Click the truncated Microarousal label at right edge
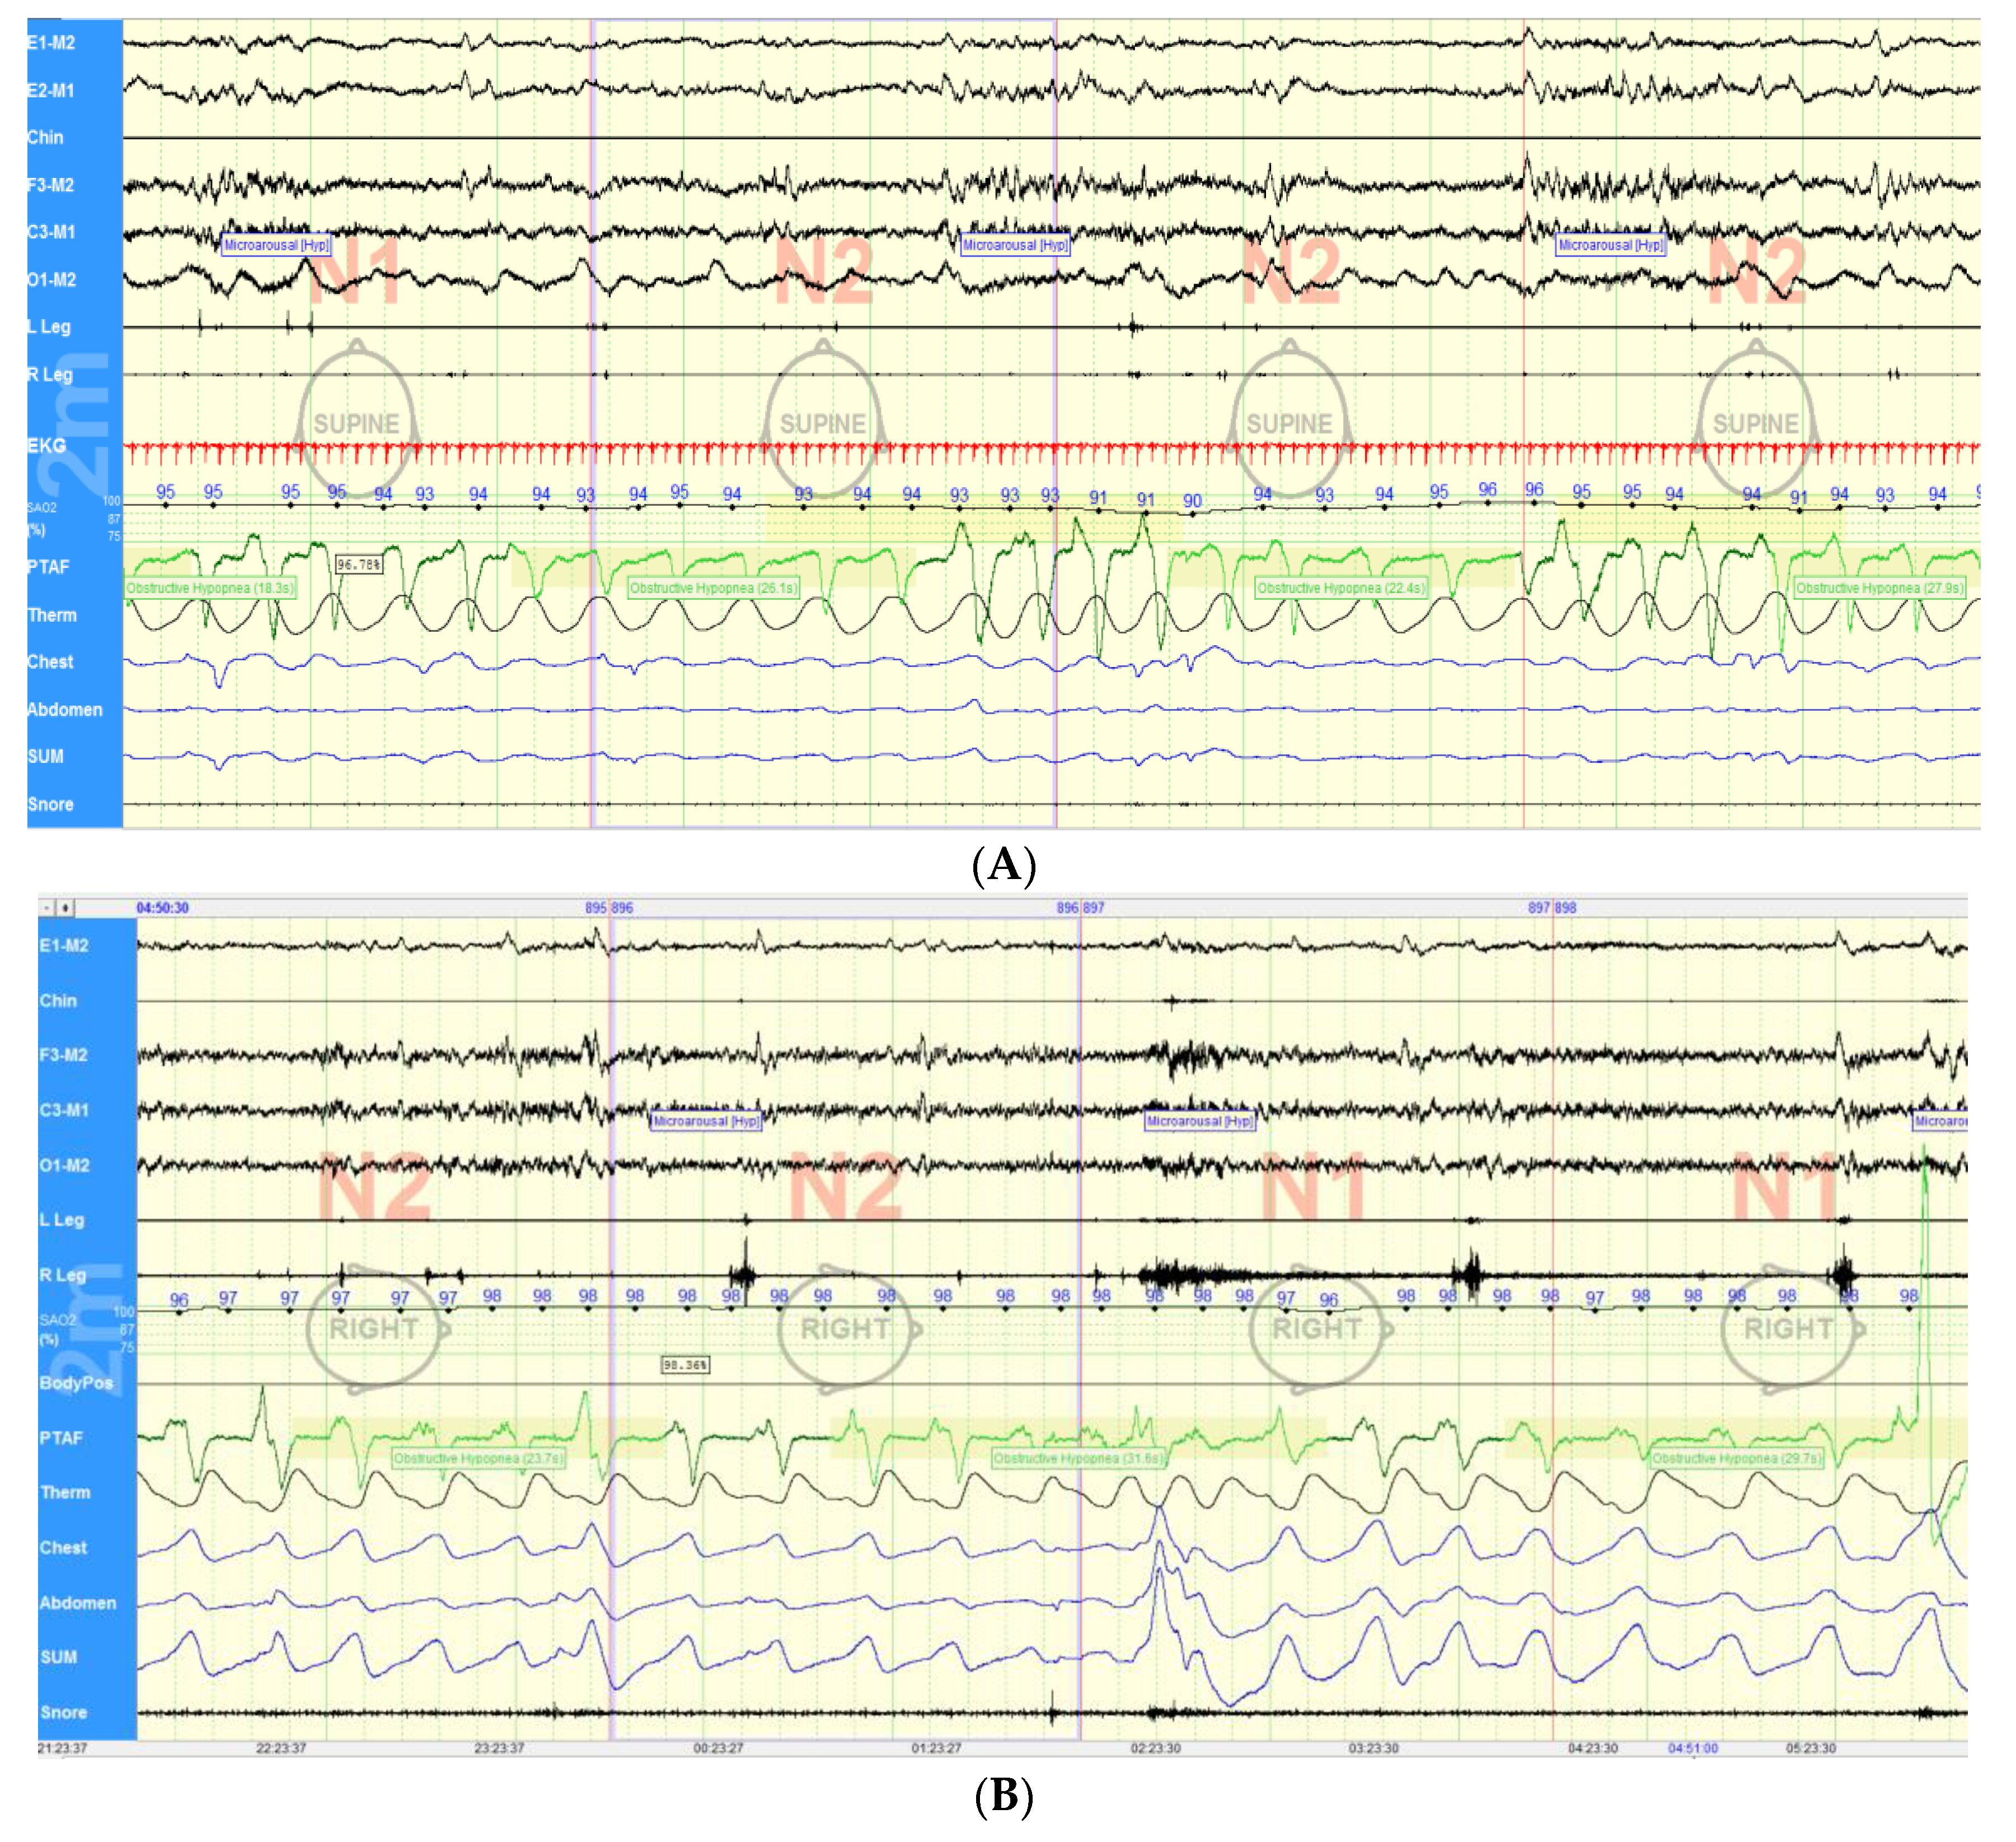 [x=1939, y=1121]
